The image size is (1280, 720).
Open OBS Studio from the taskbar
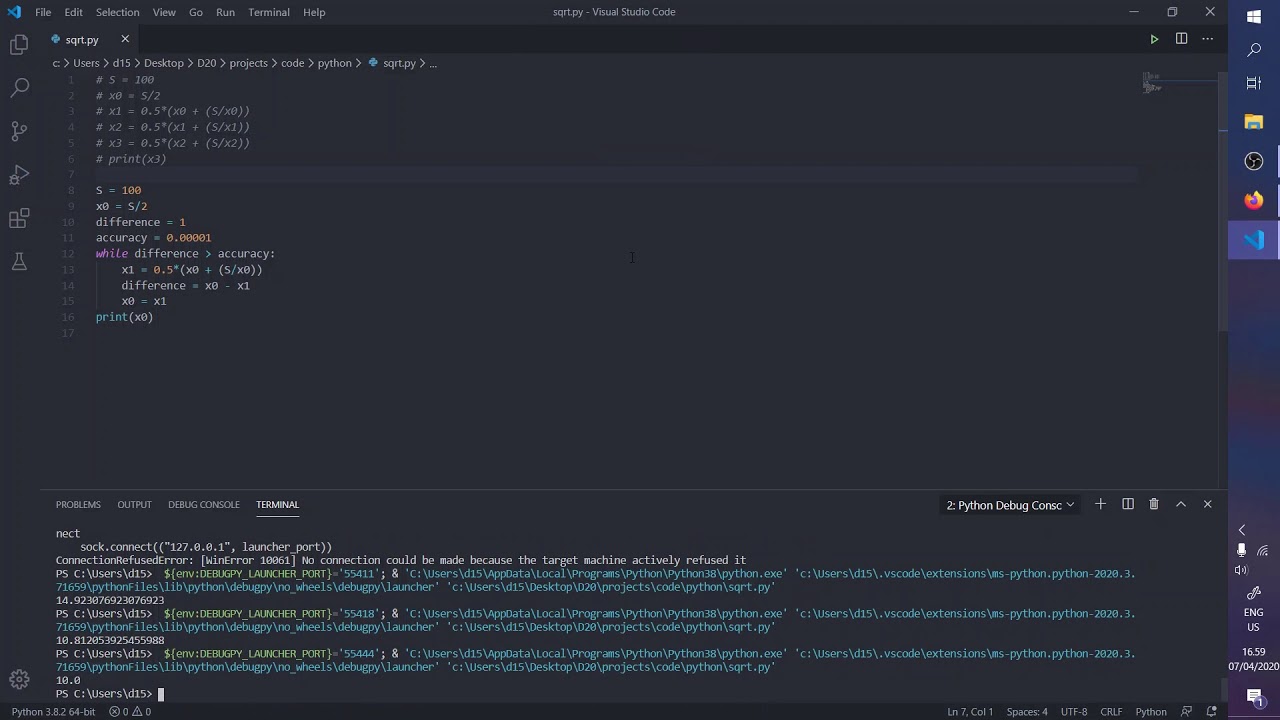(1254, 161)
